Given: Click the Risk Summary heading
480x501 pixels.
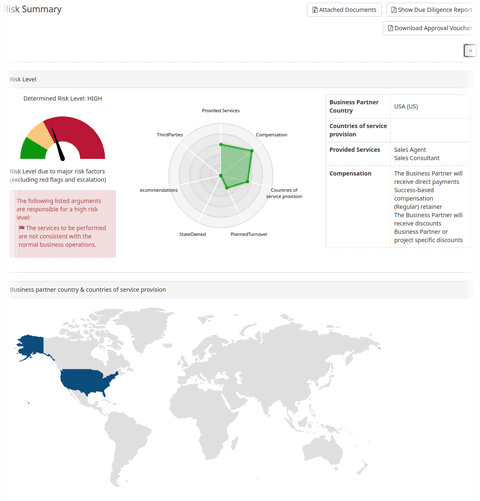Looking at the screenshot, I should (x=33, y=9).
